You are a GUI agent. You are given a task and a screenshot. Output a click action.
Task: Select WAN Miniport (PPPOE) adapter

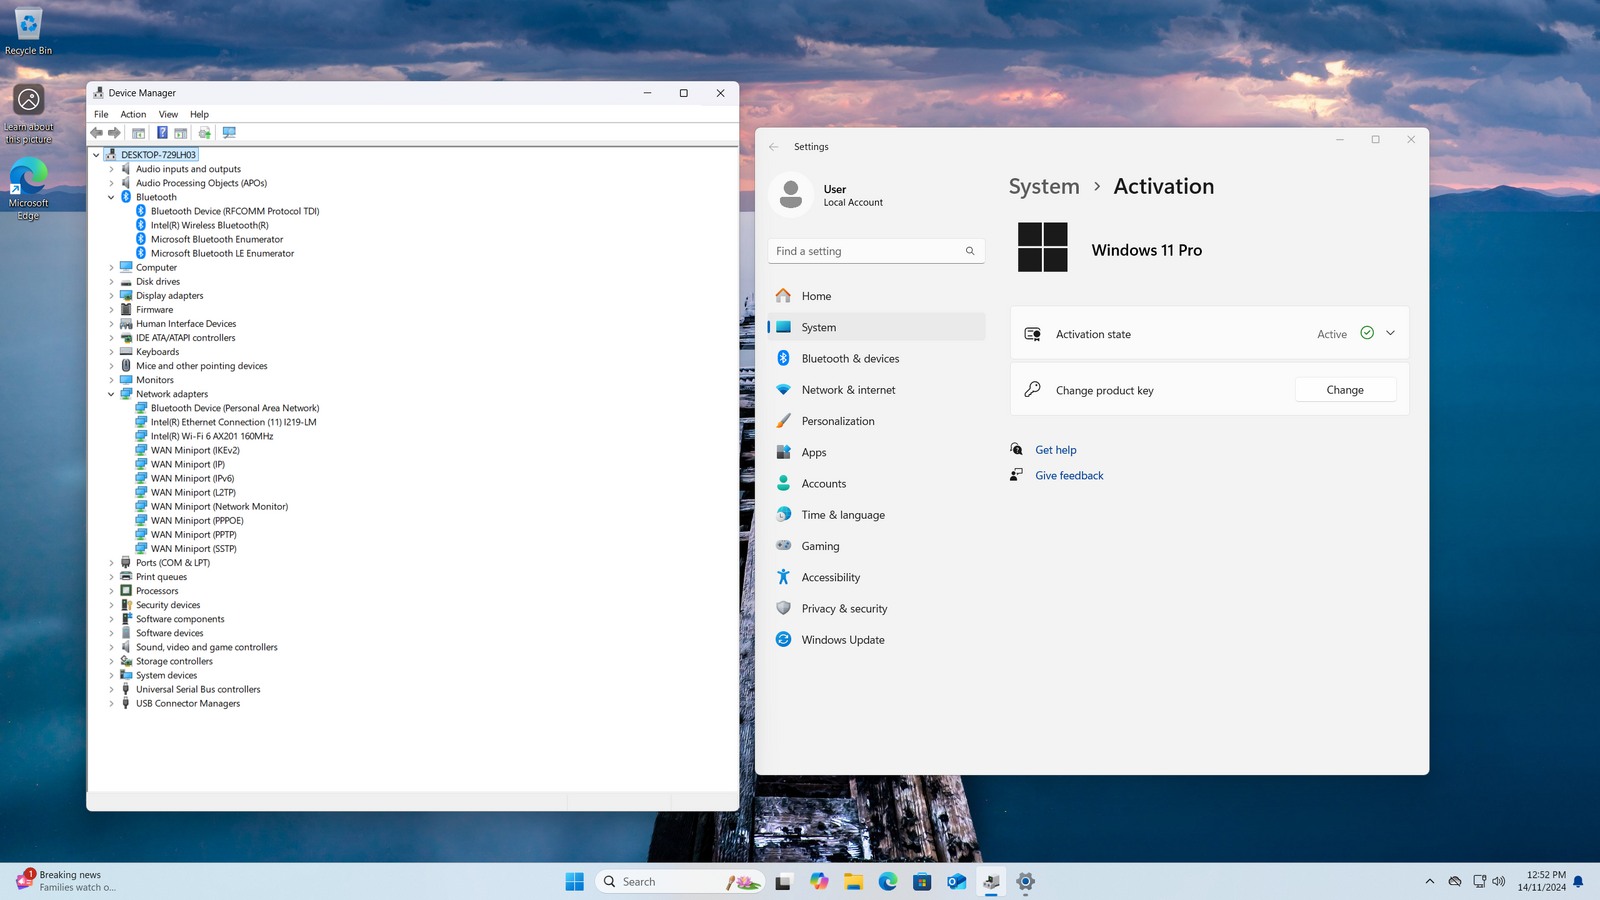197,520
